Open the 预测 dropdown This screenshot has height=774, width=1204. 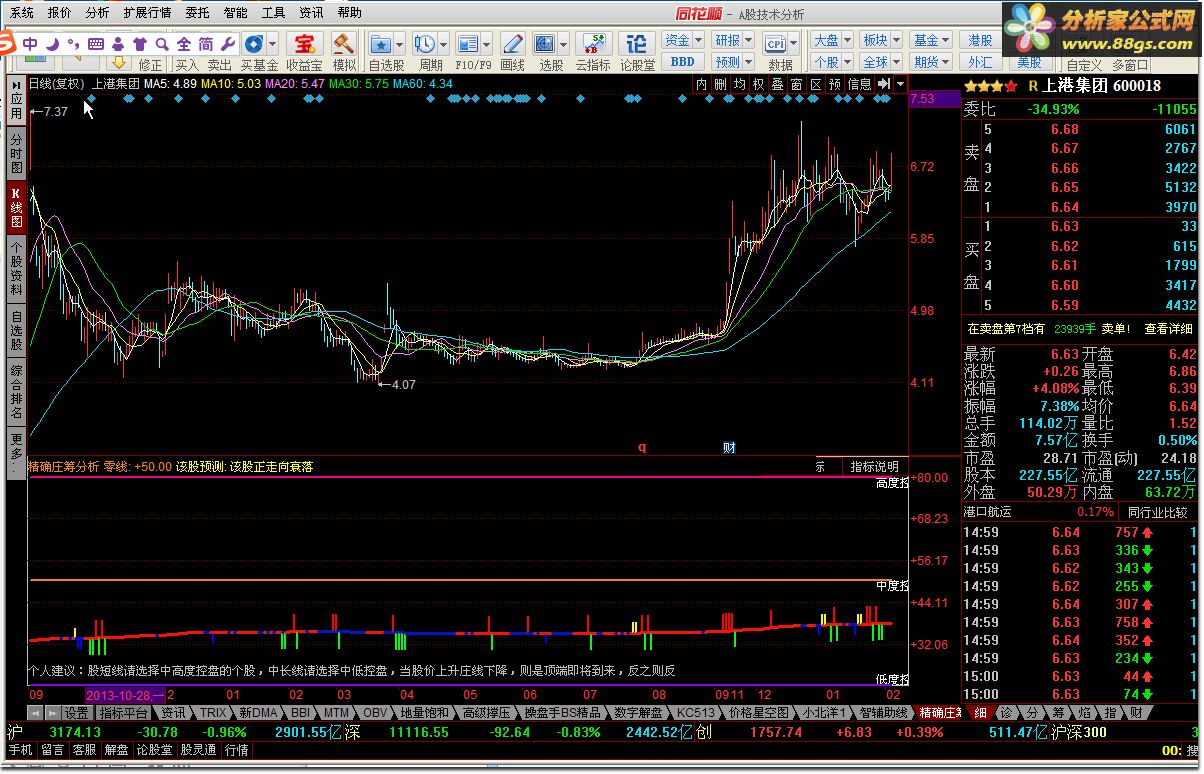(x=732, y=61)
